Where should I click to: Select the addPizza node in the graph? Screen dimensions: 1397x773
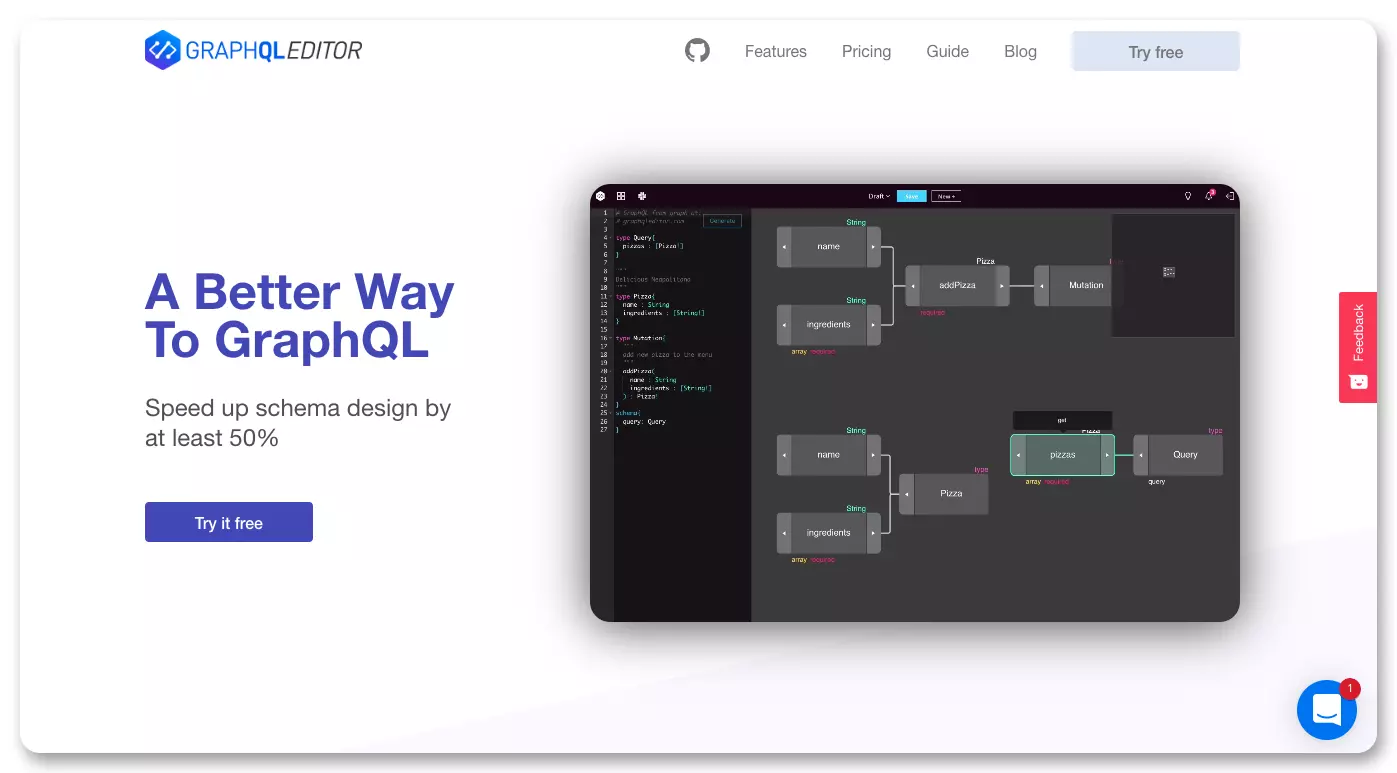pyautogui.click(x=957, y=285)
